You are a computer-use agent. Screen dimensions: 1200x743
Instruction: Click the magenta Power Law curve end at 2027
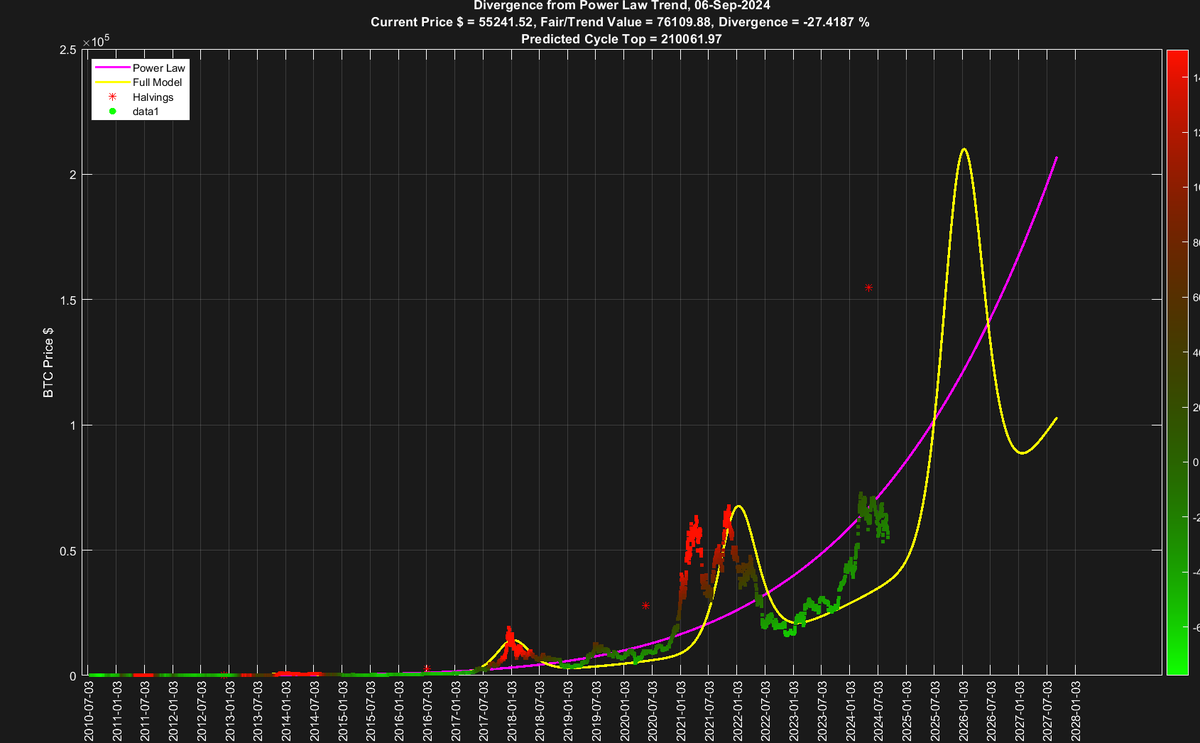point(1056,158)
